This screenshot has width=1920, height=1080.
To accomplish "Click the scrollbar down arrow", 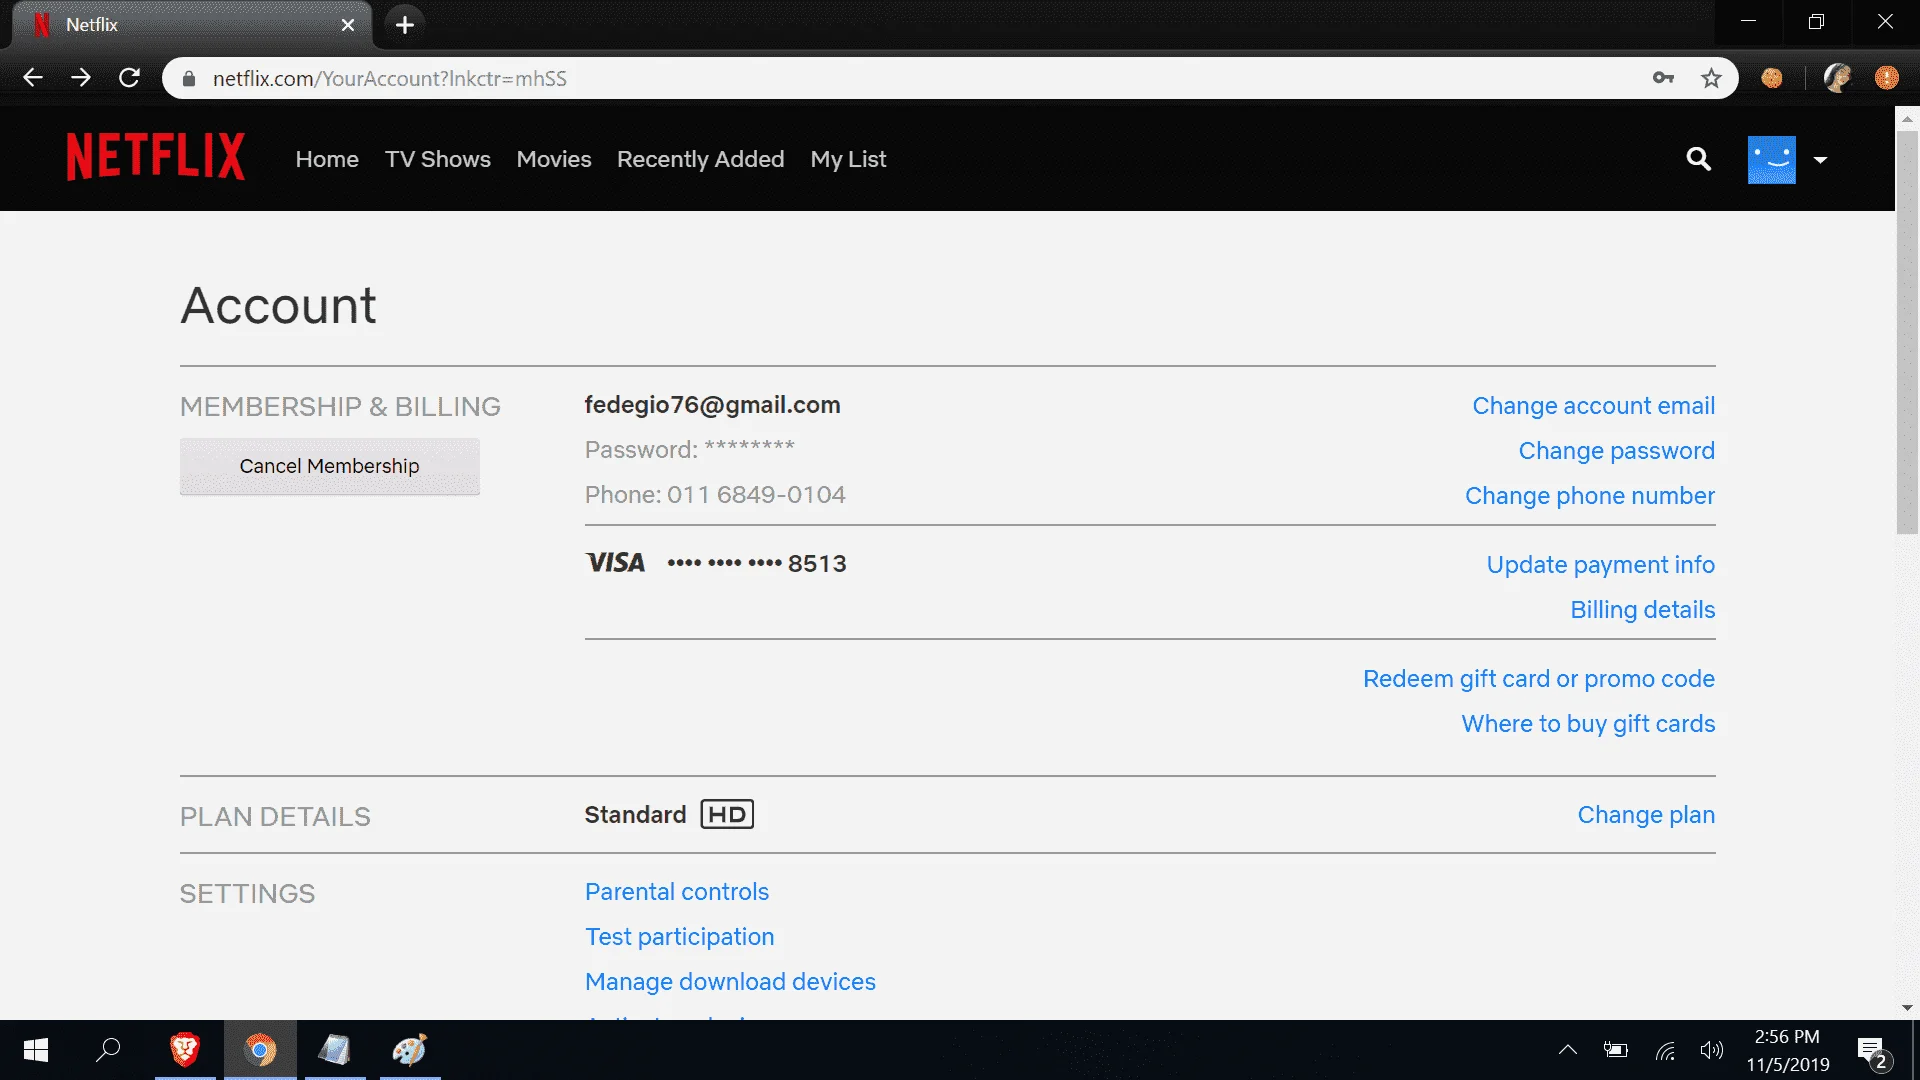I will click(x=1907, y=1008).
